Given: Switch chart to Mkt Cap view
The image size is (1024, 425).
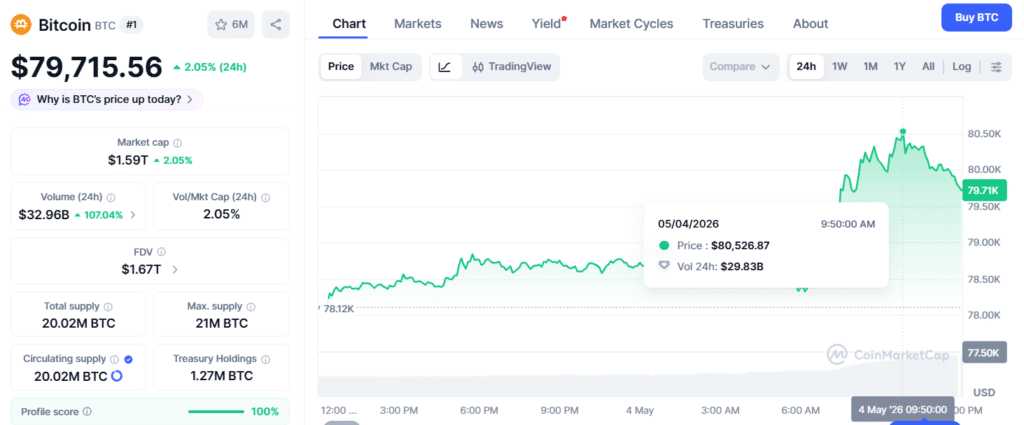Looking at the screenshot, I should coord(391,67).
